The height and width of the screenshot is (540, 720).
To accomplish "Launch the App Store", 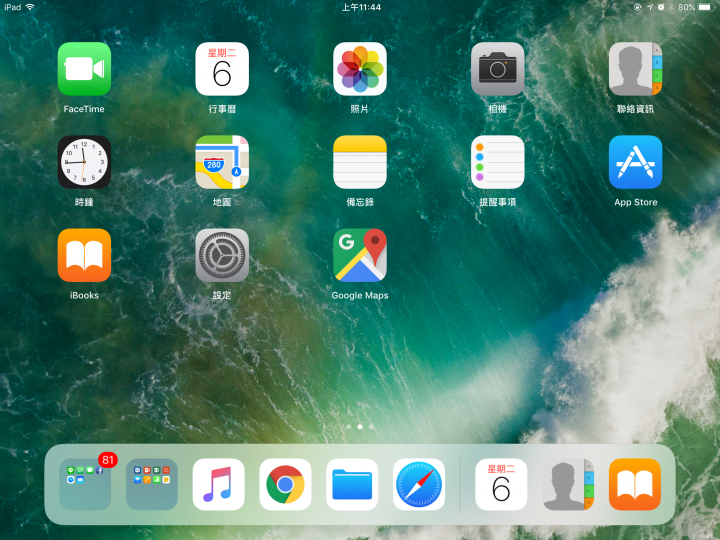I will [x=635, y=162].
